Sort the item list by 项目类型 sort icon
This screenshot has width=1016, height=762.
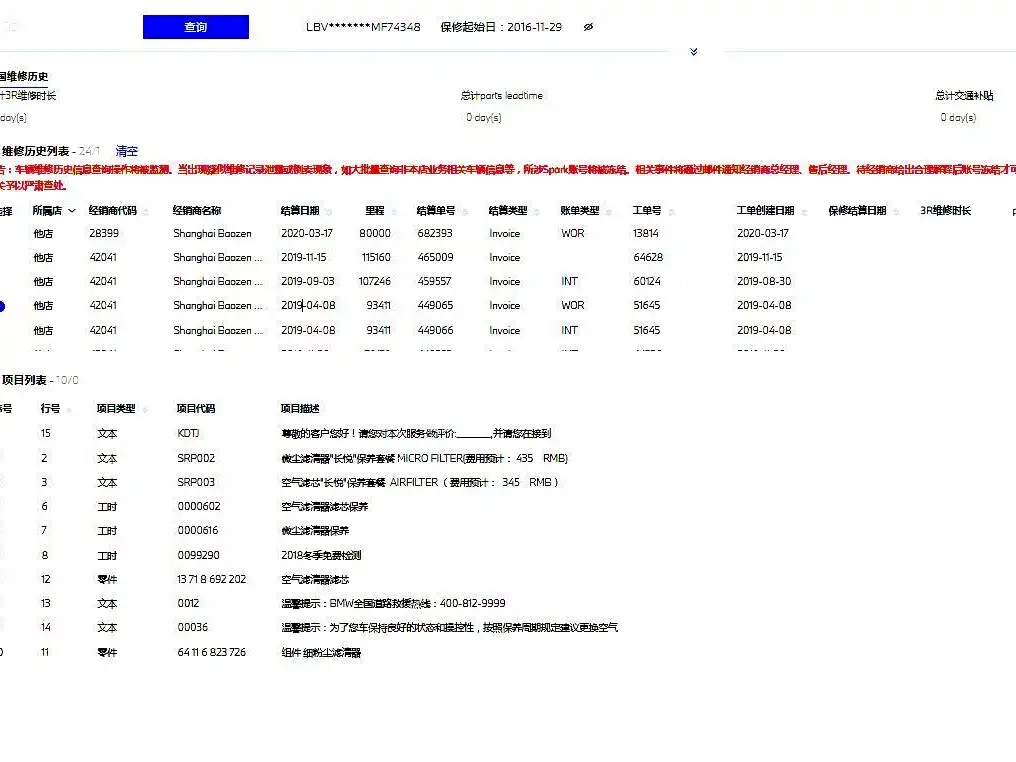pyautogui.click(x=145, y=409)
